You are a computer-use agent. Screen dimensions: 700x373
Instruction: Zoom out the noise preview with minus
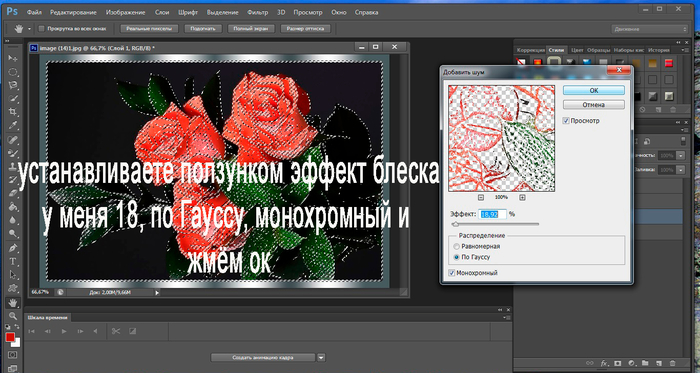481,197
